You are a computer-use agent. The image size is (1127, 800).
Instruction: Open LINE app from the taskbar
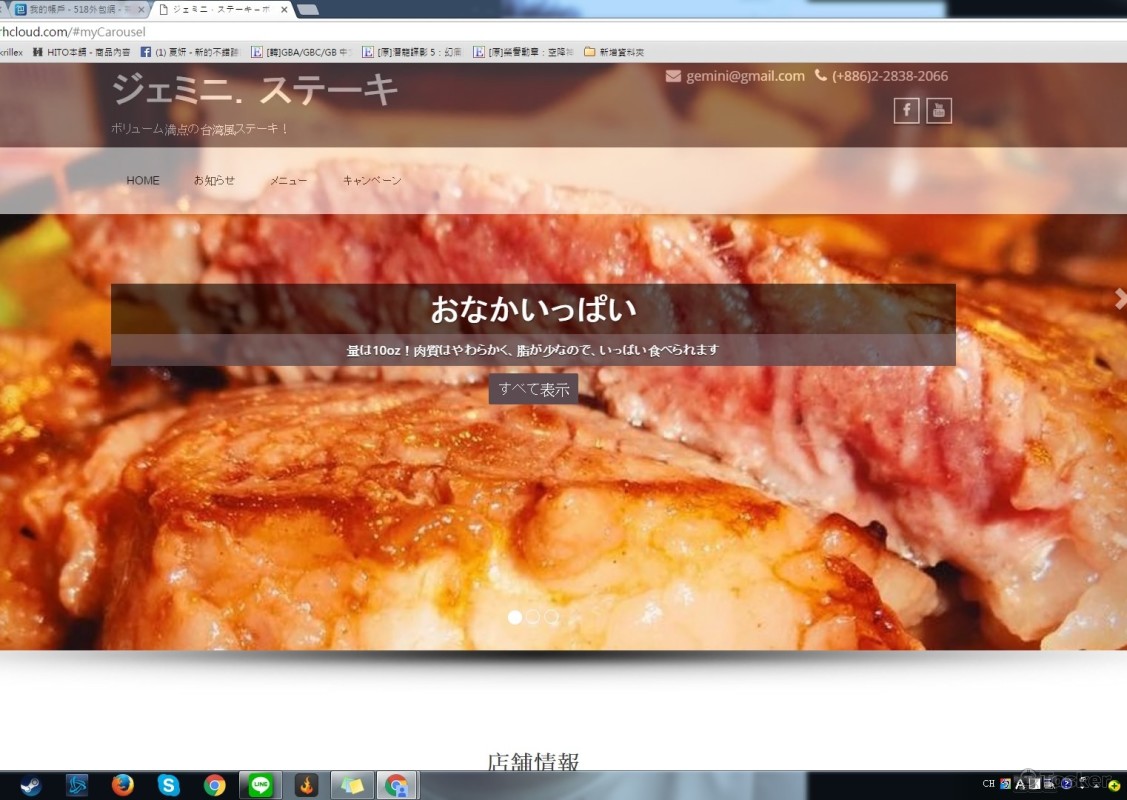coord(261,785)
